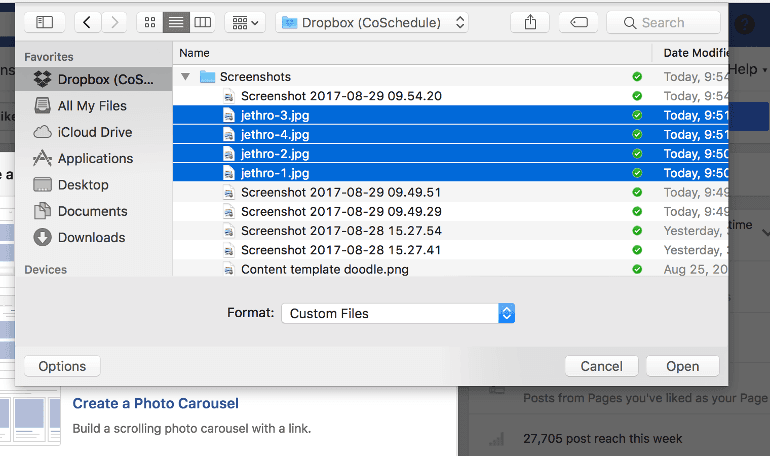The height and width of the screenshot is (456, 770).
Task: Switch to list view
Action: click(176, 22)
